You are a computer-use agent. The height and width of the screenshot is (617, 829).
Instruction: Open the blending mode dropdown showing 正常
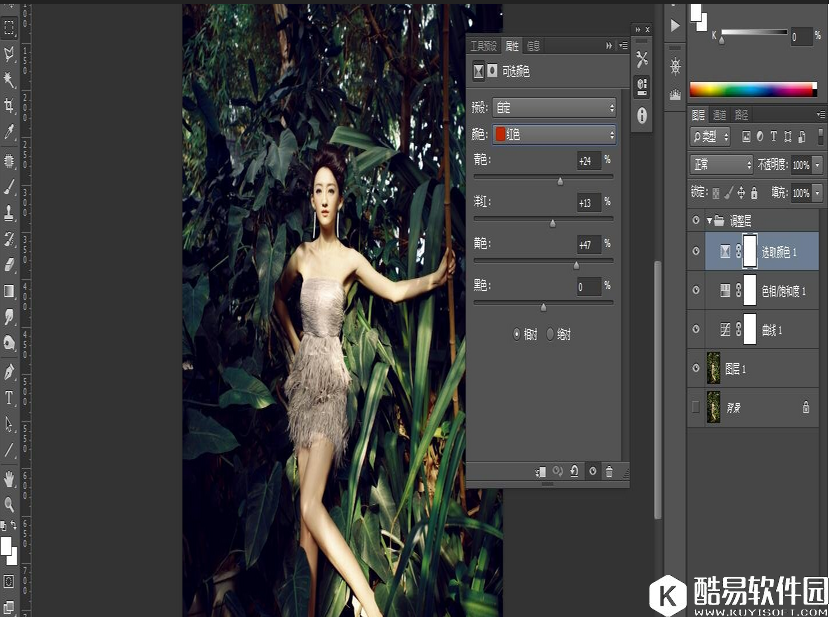point(722,163)
